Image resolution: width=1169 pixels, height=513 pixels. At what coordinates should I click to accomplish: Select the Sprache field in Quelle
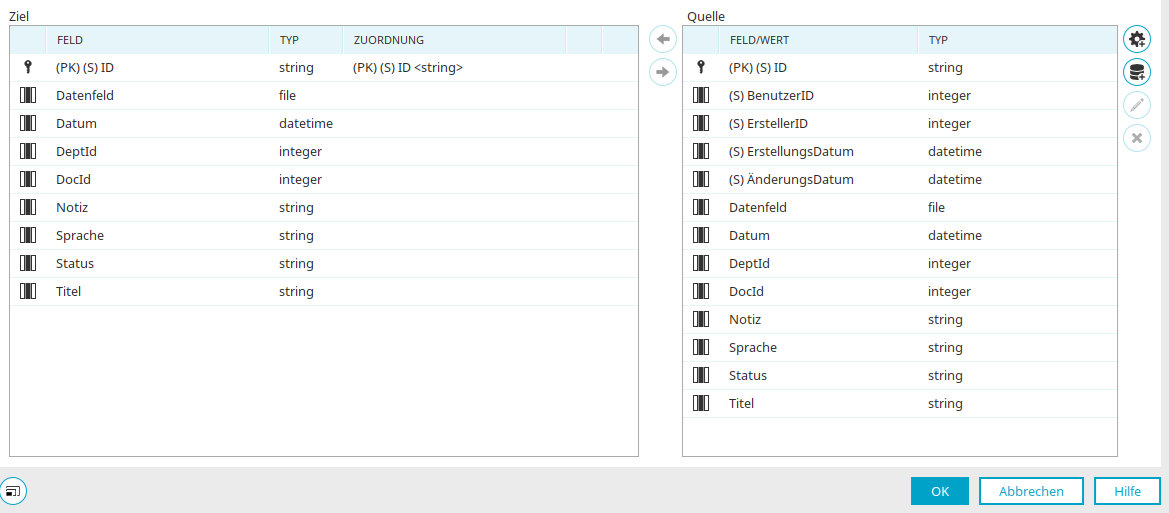[x=753, y=347]
